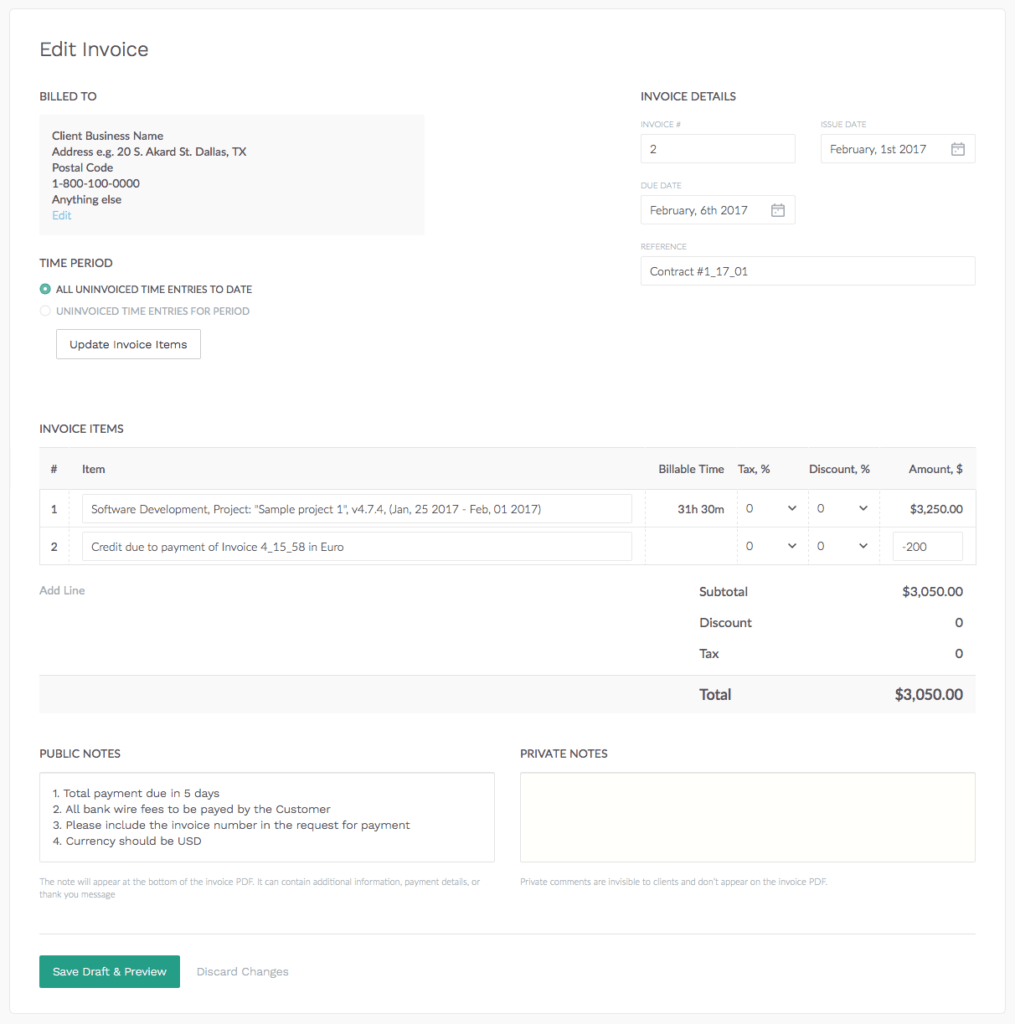Select 'Uninvoiced time entries for period'

(x=44, y=310)
